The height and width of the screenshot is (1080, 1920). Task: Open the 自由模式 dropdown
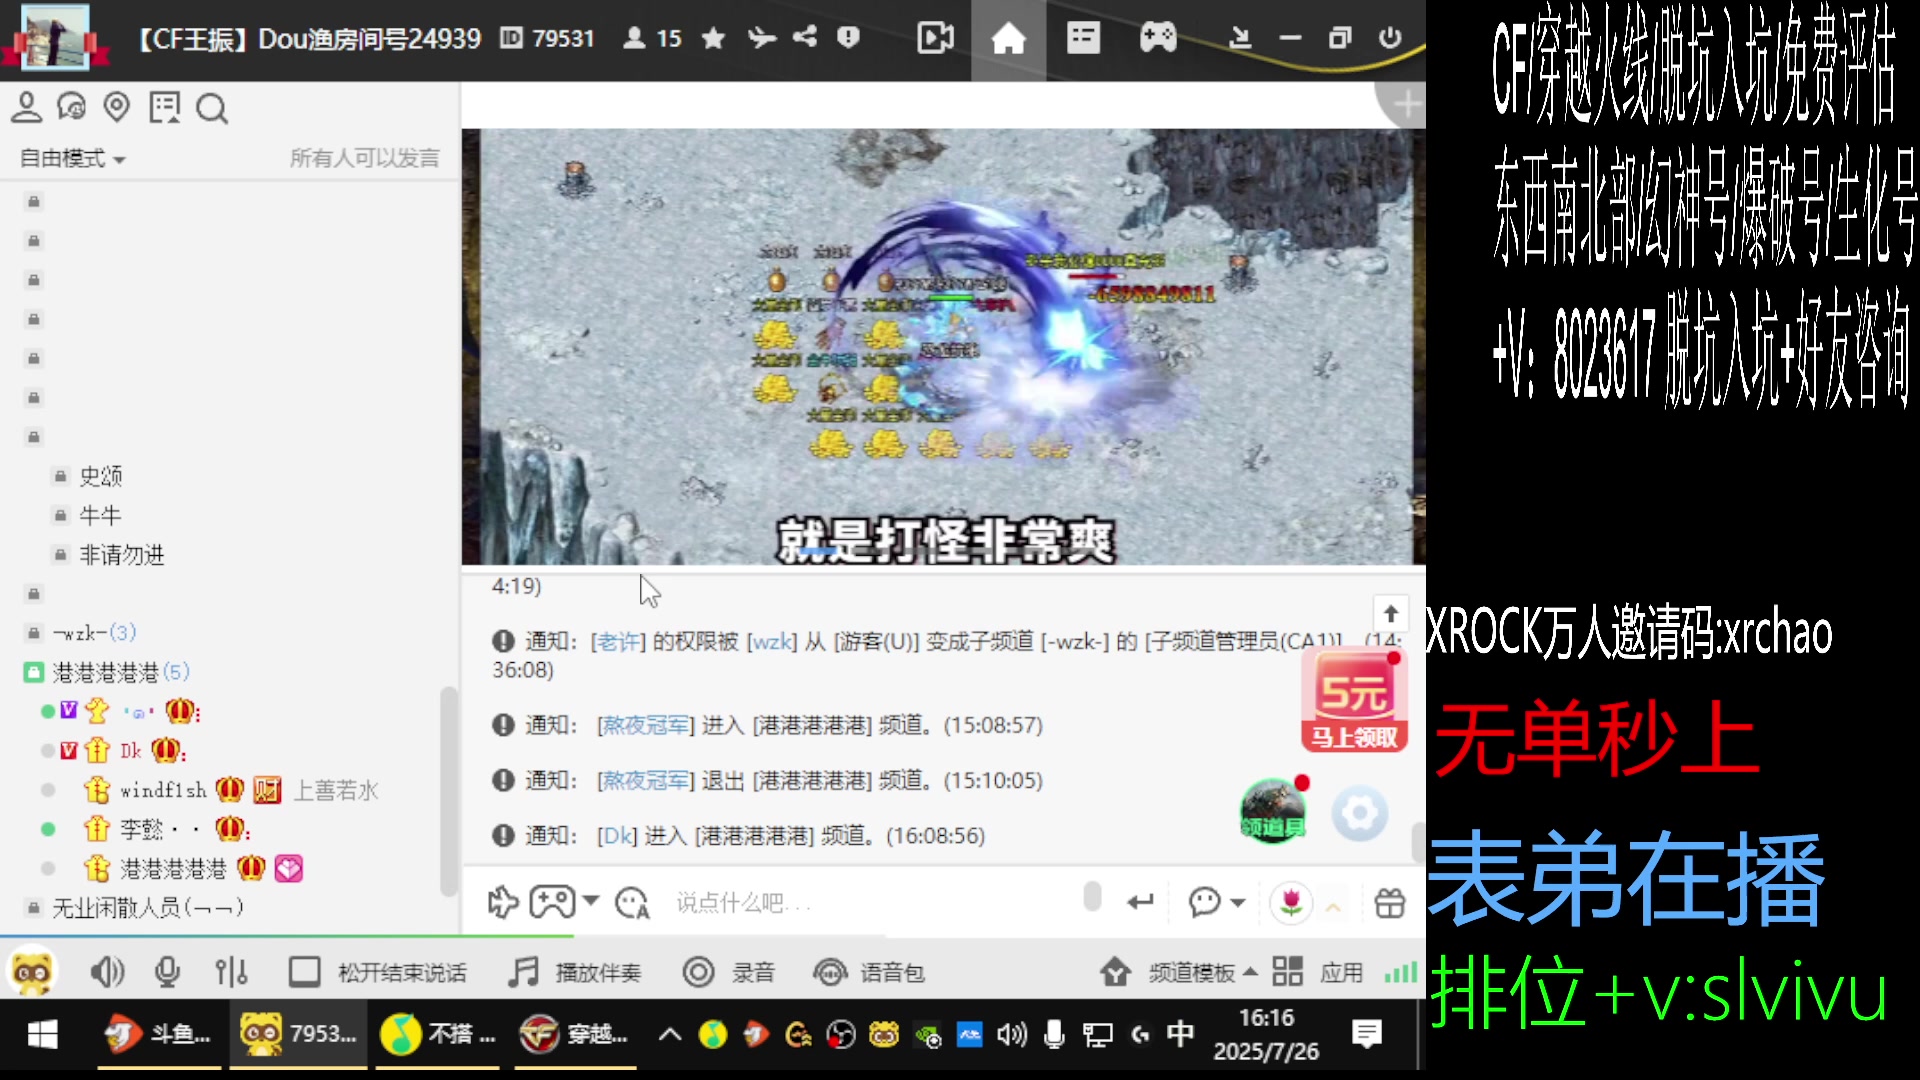coord(73,158)
